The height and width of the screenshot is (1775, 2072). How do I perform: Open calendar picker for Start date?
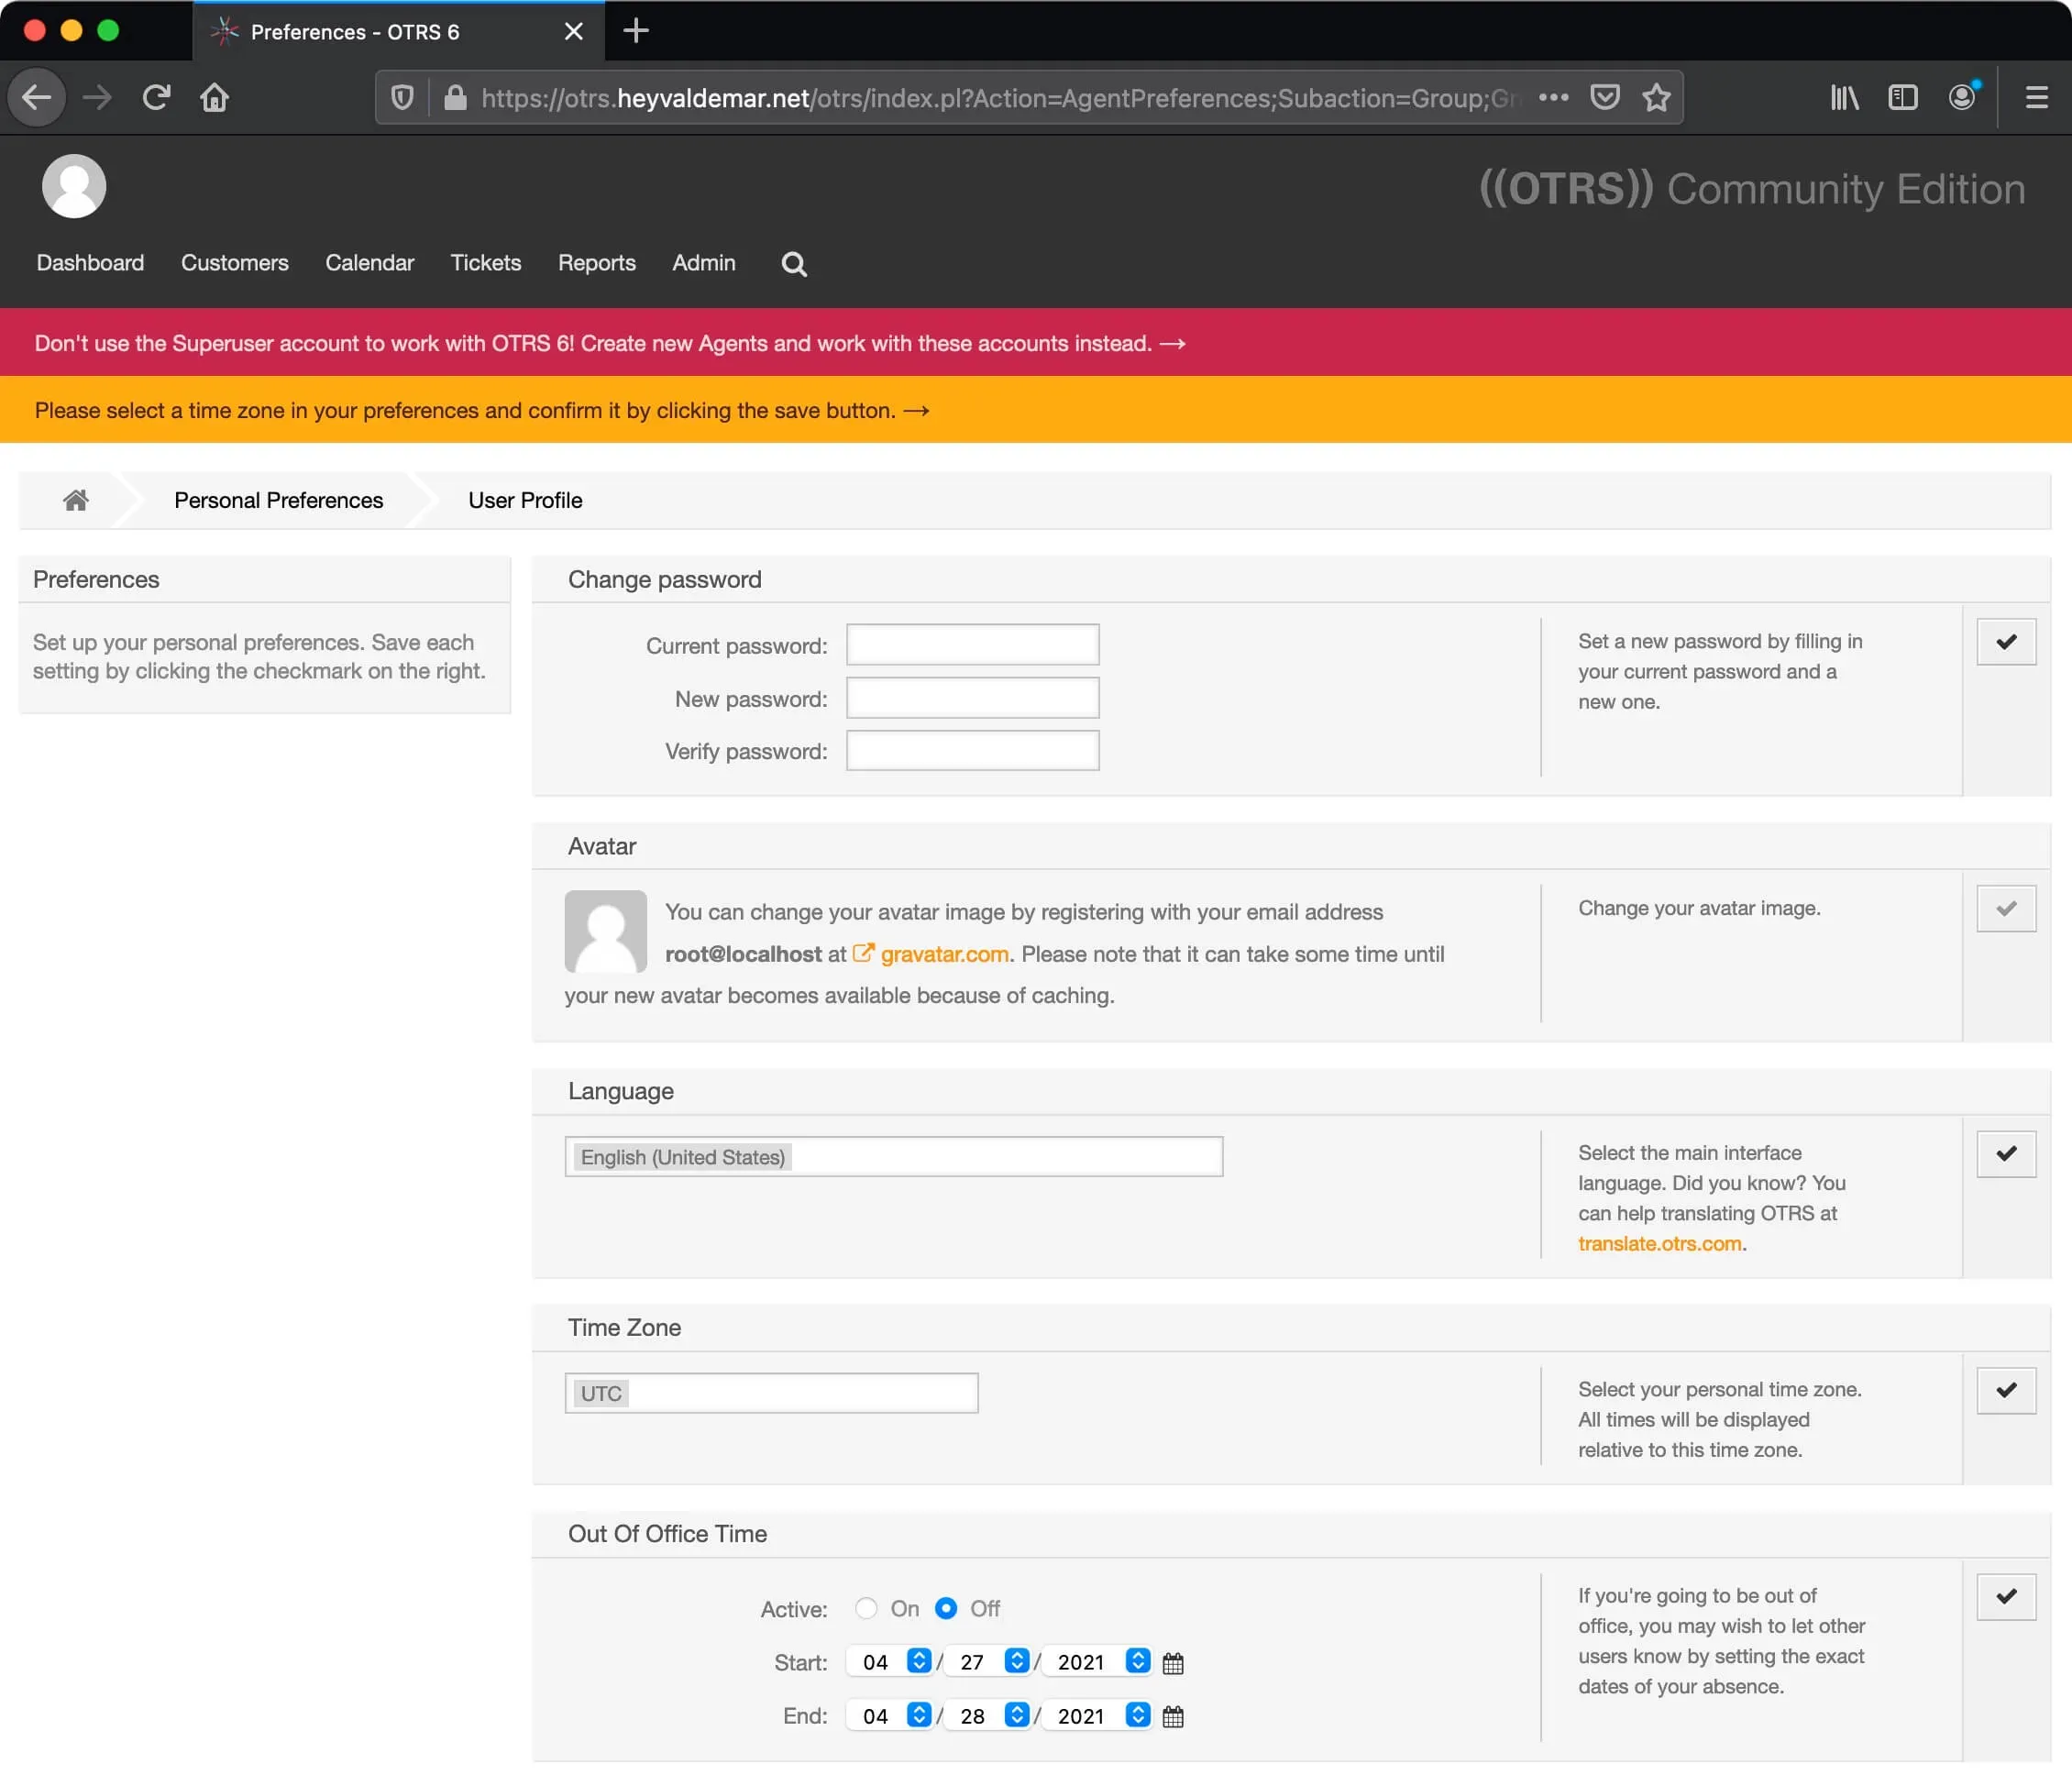coord(1173,1663)
